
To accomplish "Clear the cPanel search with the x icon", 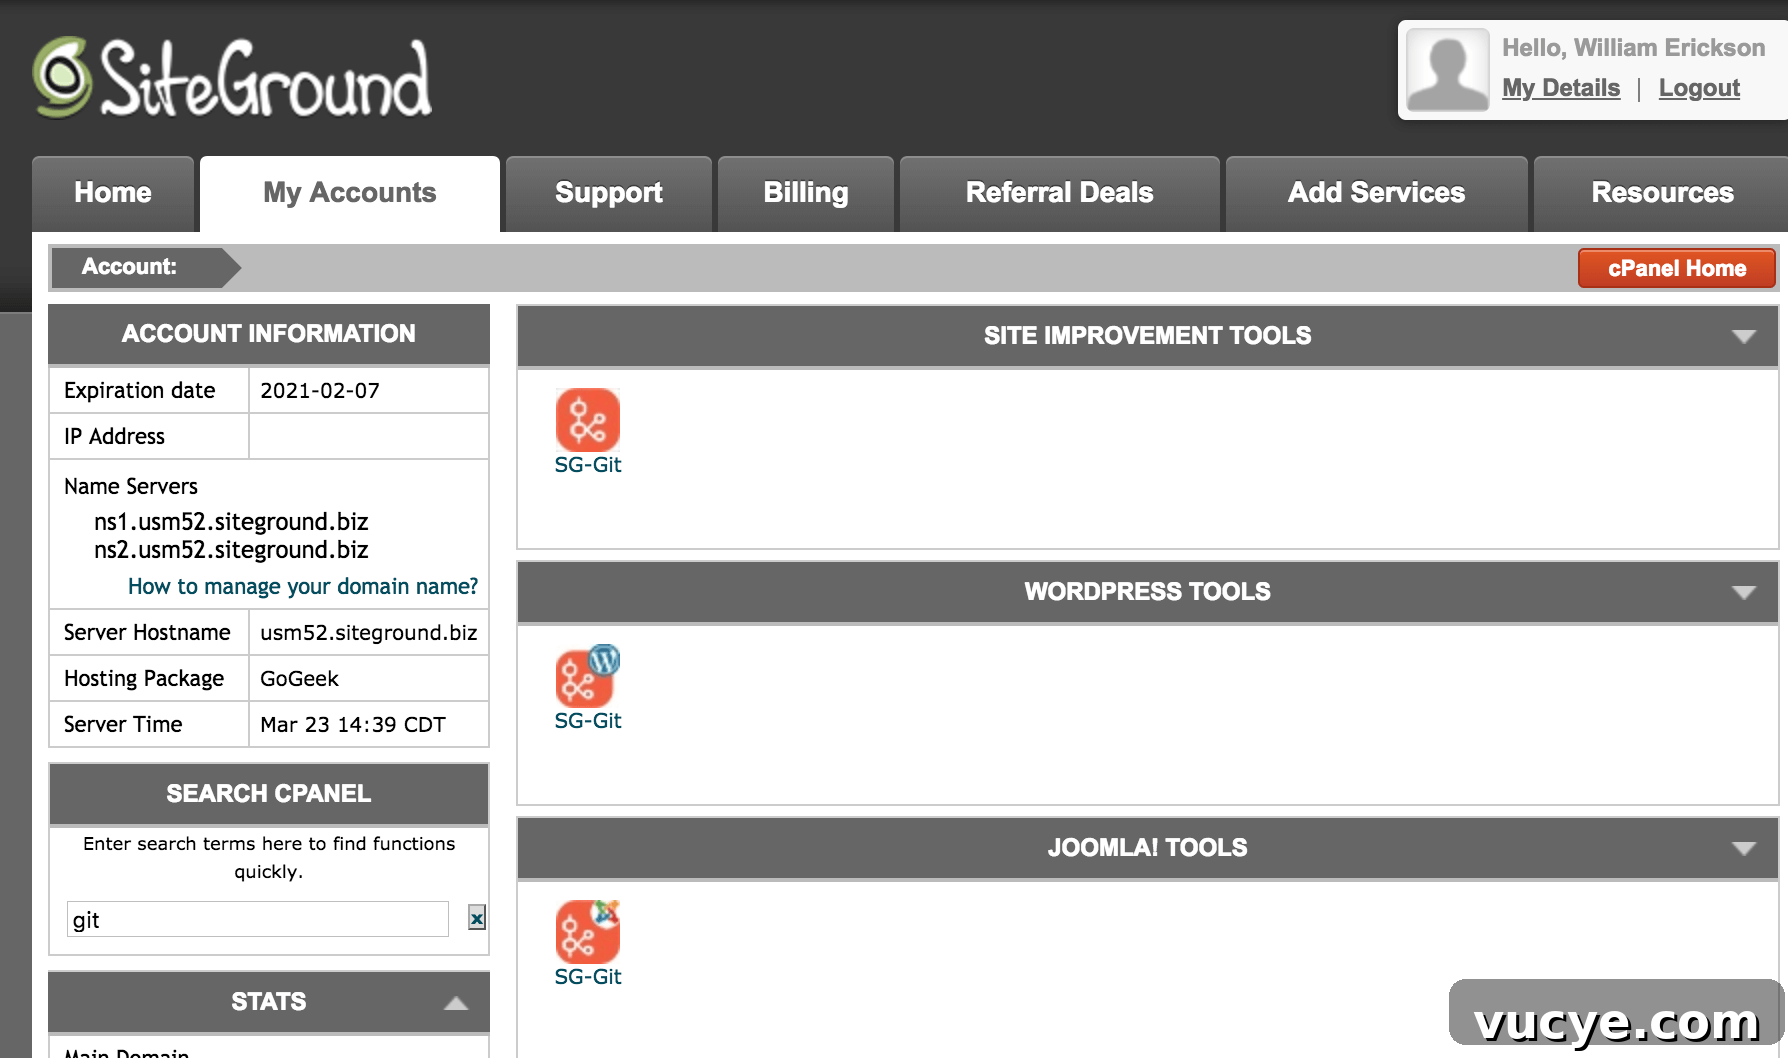I will click(477, 918).
